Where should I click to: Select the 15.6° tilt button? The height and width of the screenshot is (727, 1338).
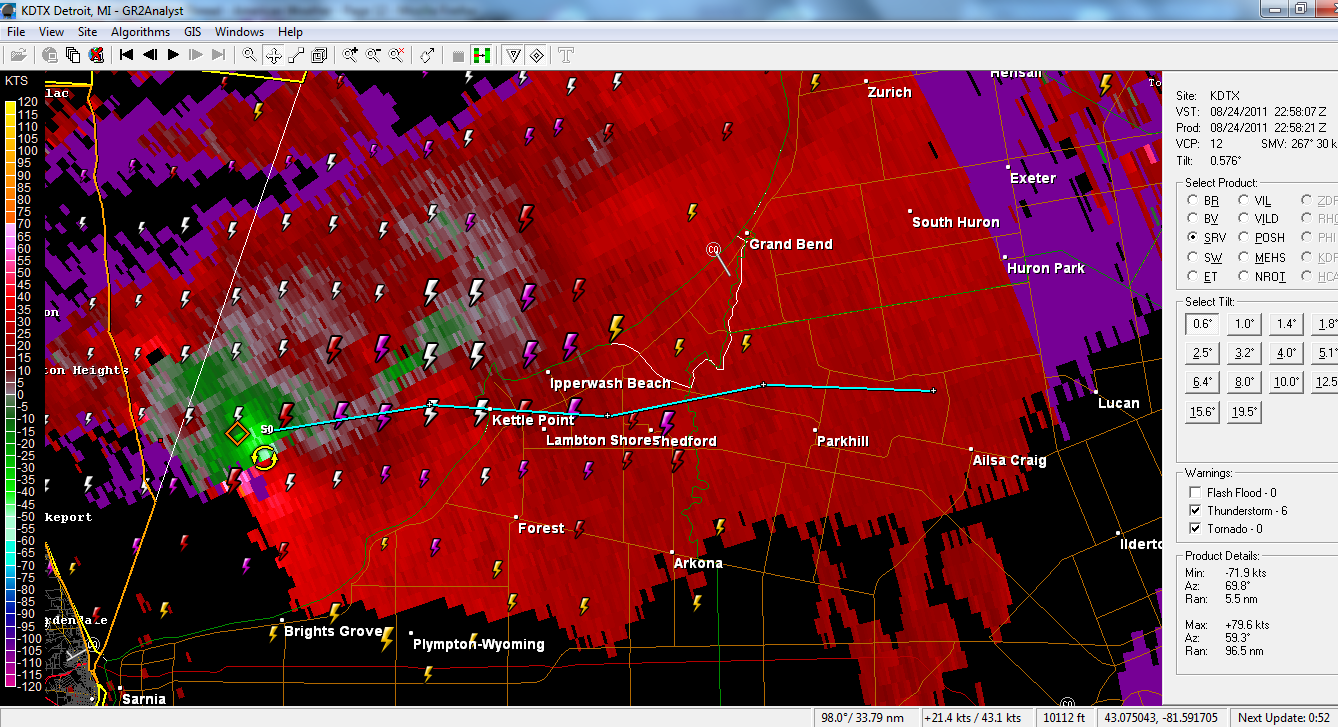tap(1203, 411)
